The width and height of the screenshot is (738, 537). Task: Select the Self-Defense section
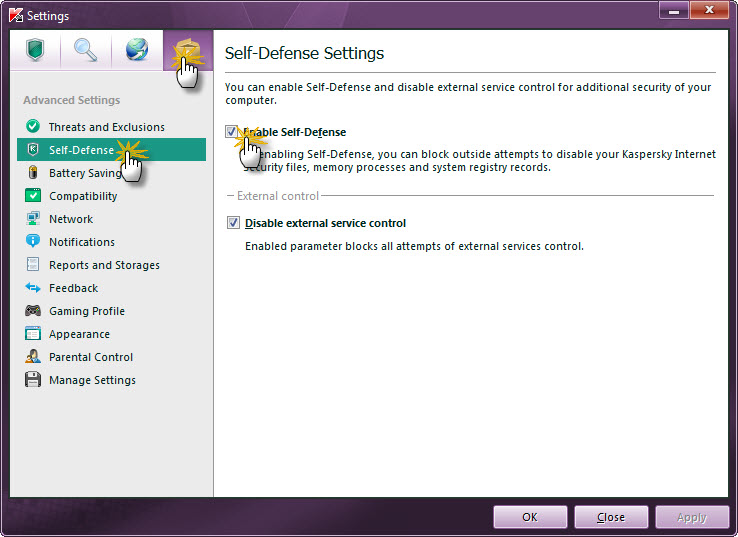[x=112, y=150]
